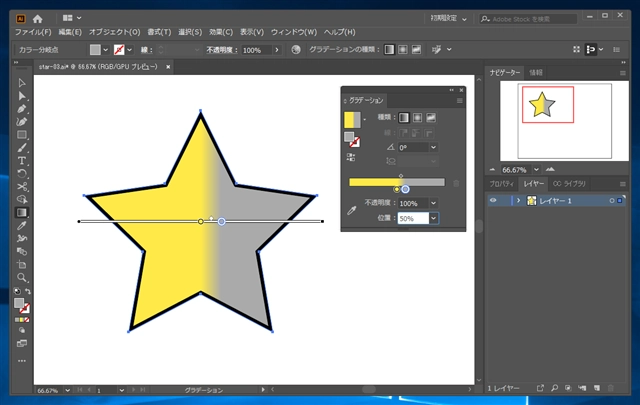The image size is (640, 405).
Task: Click the Home icon
Action: pyautogui.click(x=38, y=18)
